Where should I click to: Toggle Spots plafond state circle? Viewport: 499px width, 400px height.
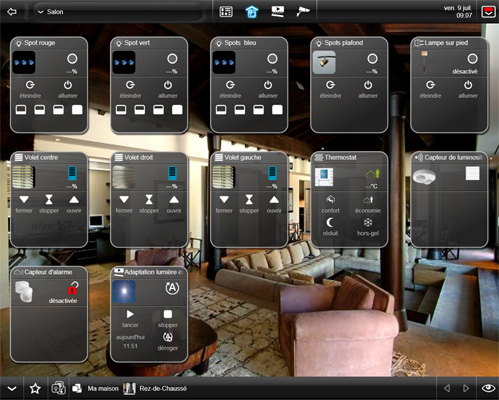pos(372,59)
